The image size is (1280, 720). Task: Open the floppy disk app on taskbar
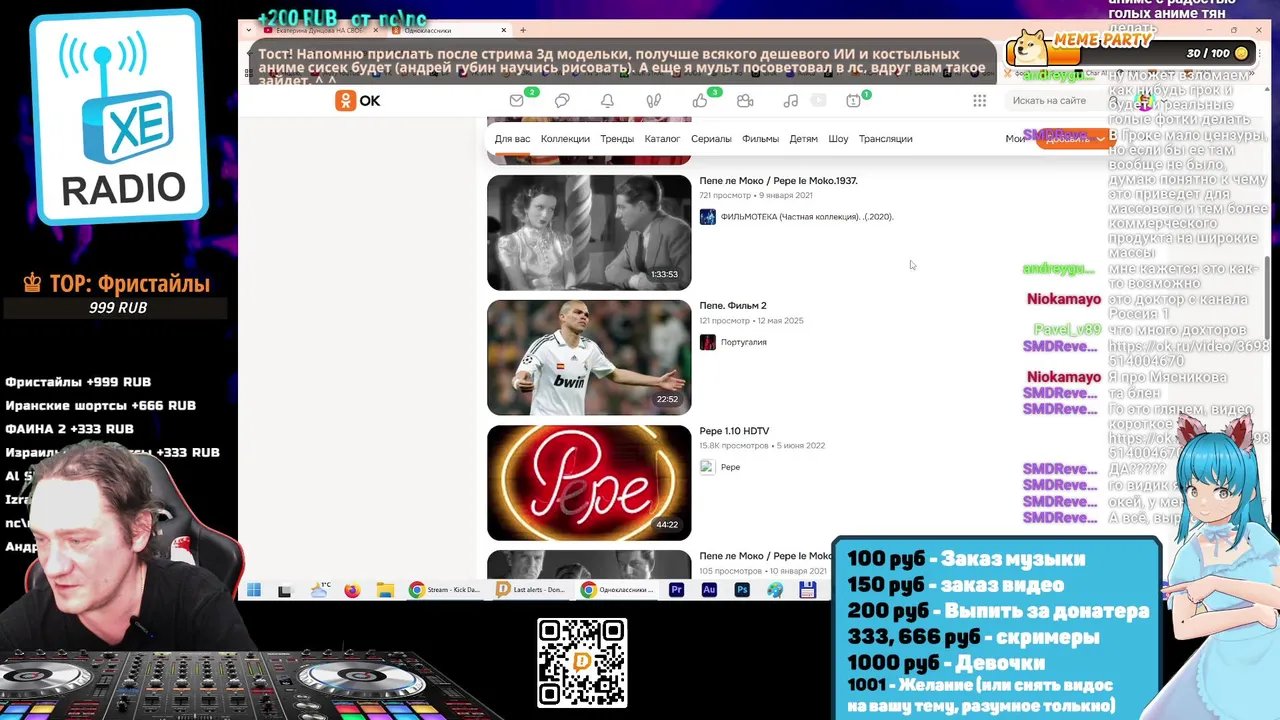[x=808, y=590]
